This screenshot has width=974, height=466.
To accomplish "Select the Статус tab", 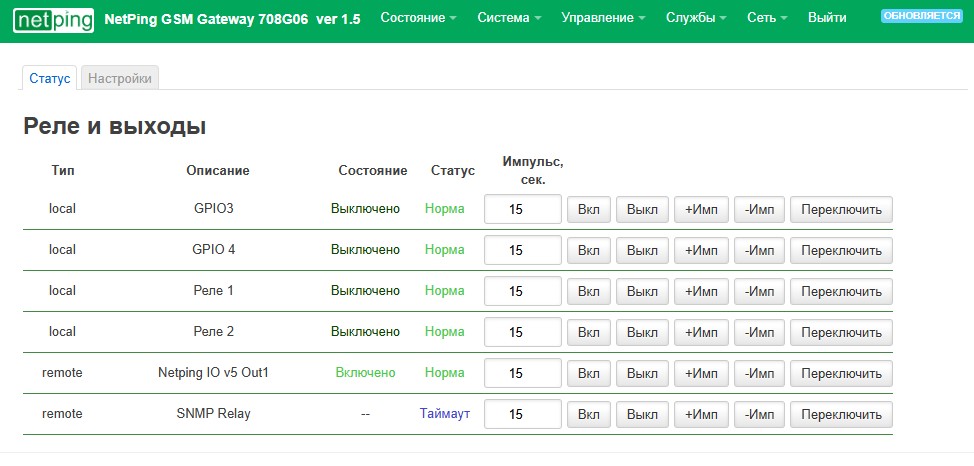I will coord(50,78).
